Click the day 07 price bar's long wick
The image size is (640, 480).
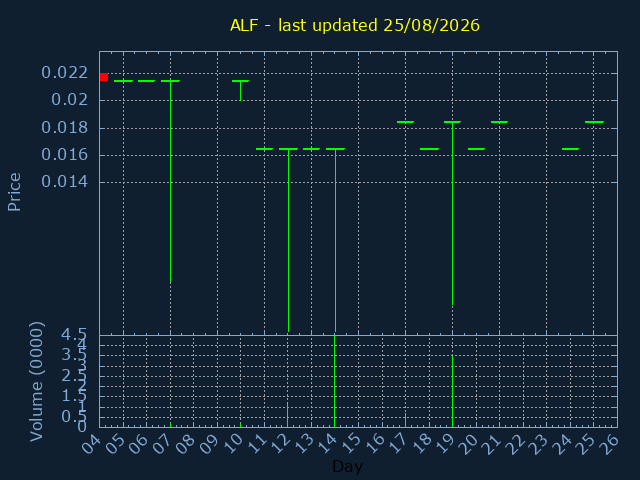(171, 182)
